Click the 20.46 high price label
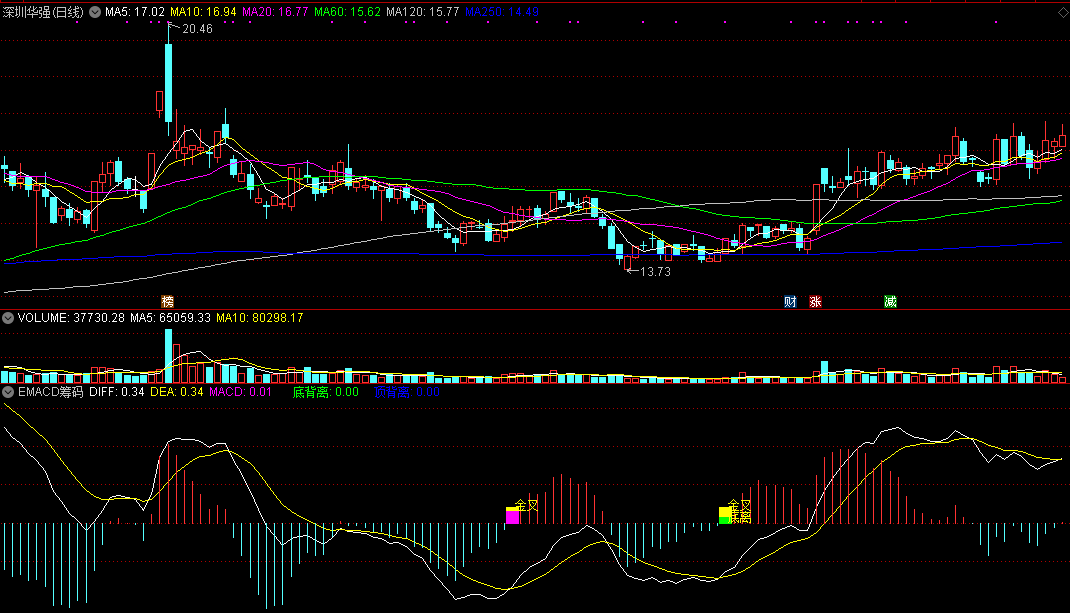 pyautogui.click(x=197, y=29)
